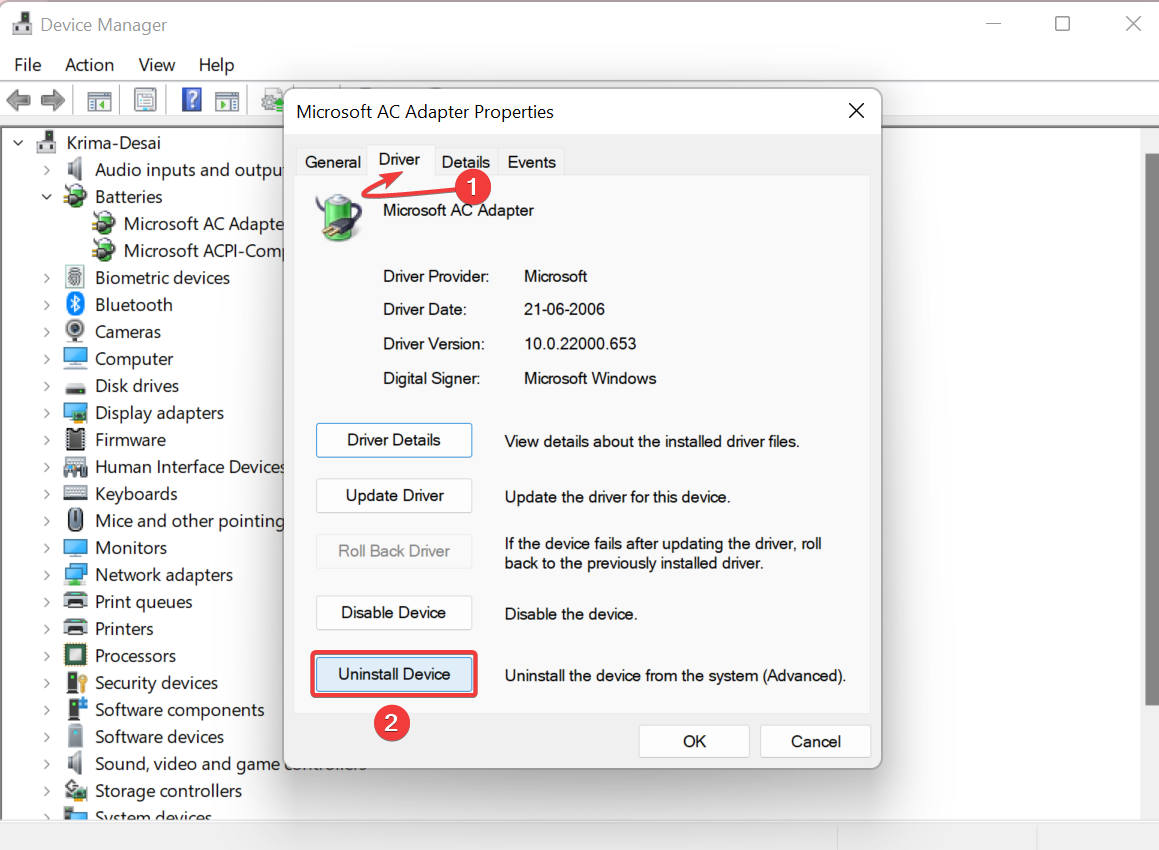Screen dimensions: 1159x850
Task: Select Microsoft ACPI-Compliant battery tree item
Action: coord(203,251)
